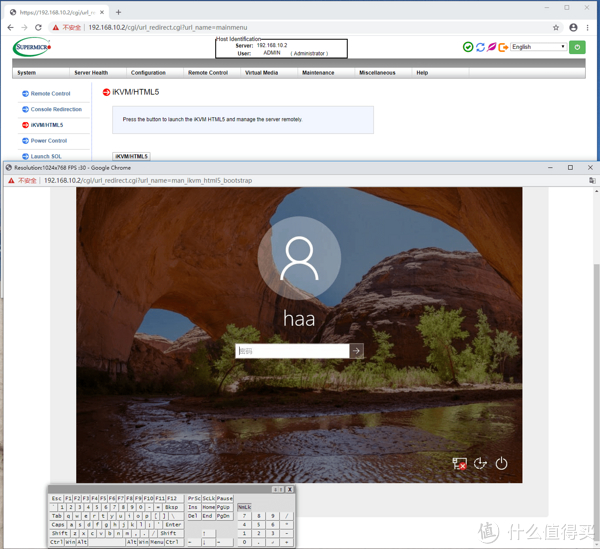Open a new Chrome tab
The width and height of the screenshot is (600, 549).
(118, 12)
